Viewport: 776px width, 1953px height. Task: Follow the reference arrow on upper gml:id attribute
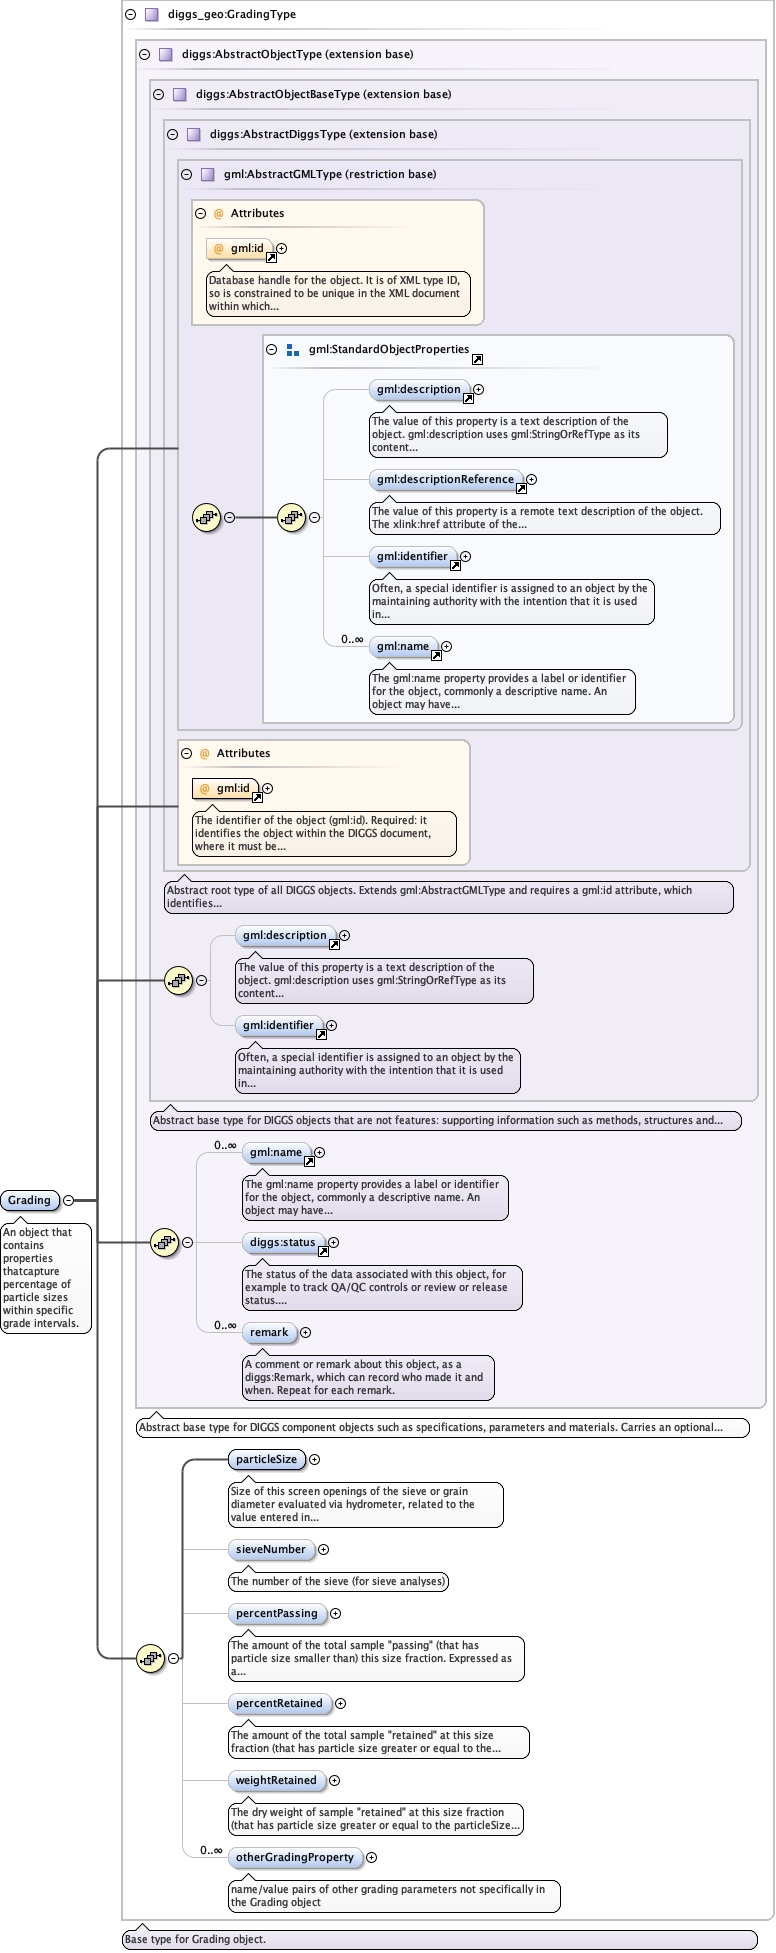(271, 258)
